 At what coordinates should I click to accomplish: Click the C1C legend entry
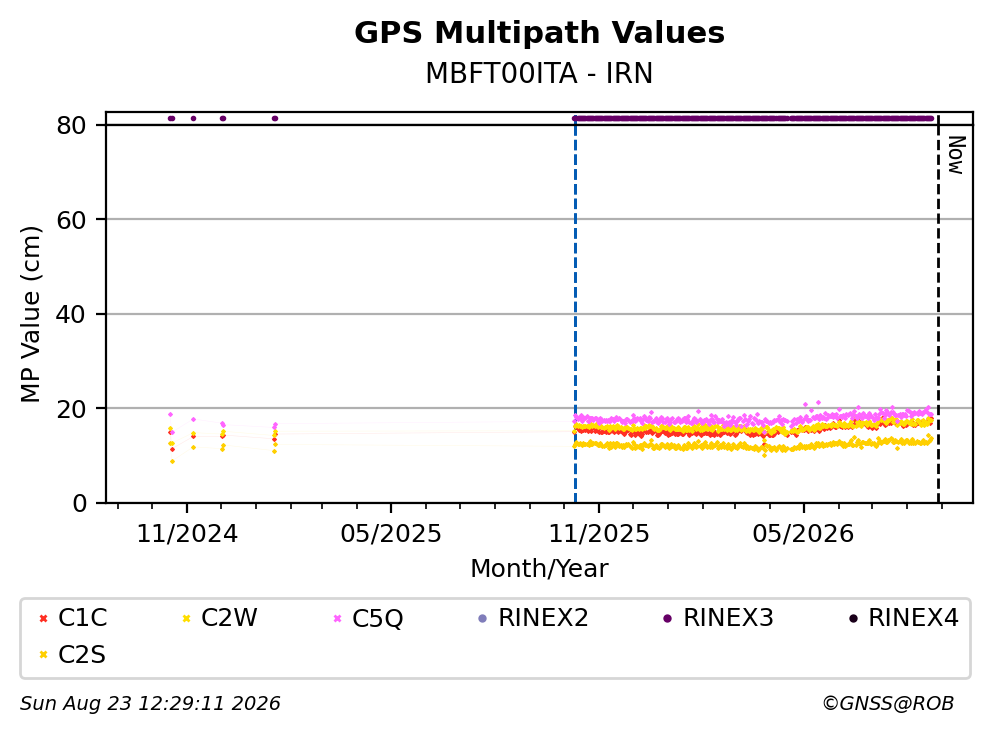(x=73, y=617)
